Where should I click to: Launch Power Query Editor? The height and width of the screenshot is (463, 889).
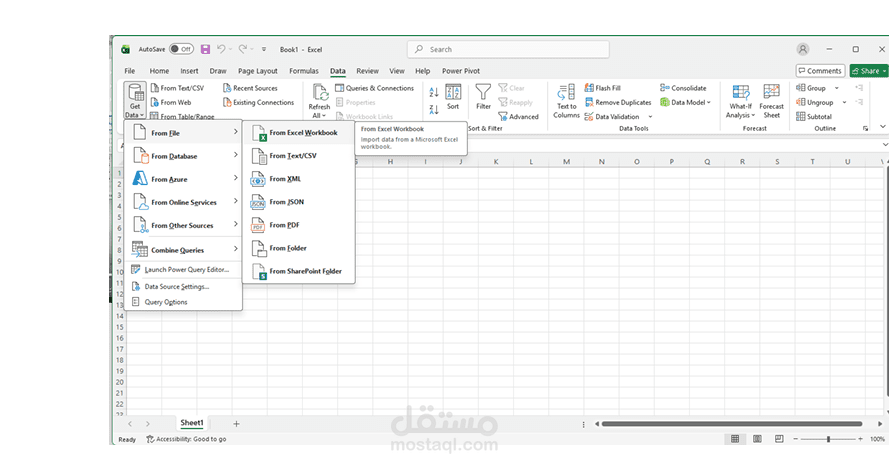click(x=183, y=270)
